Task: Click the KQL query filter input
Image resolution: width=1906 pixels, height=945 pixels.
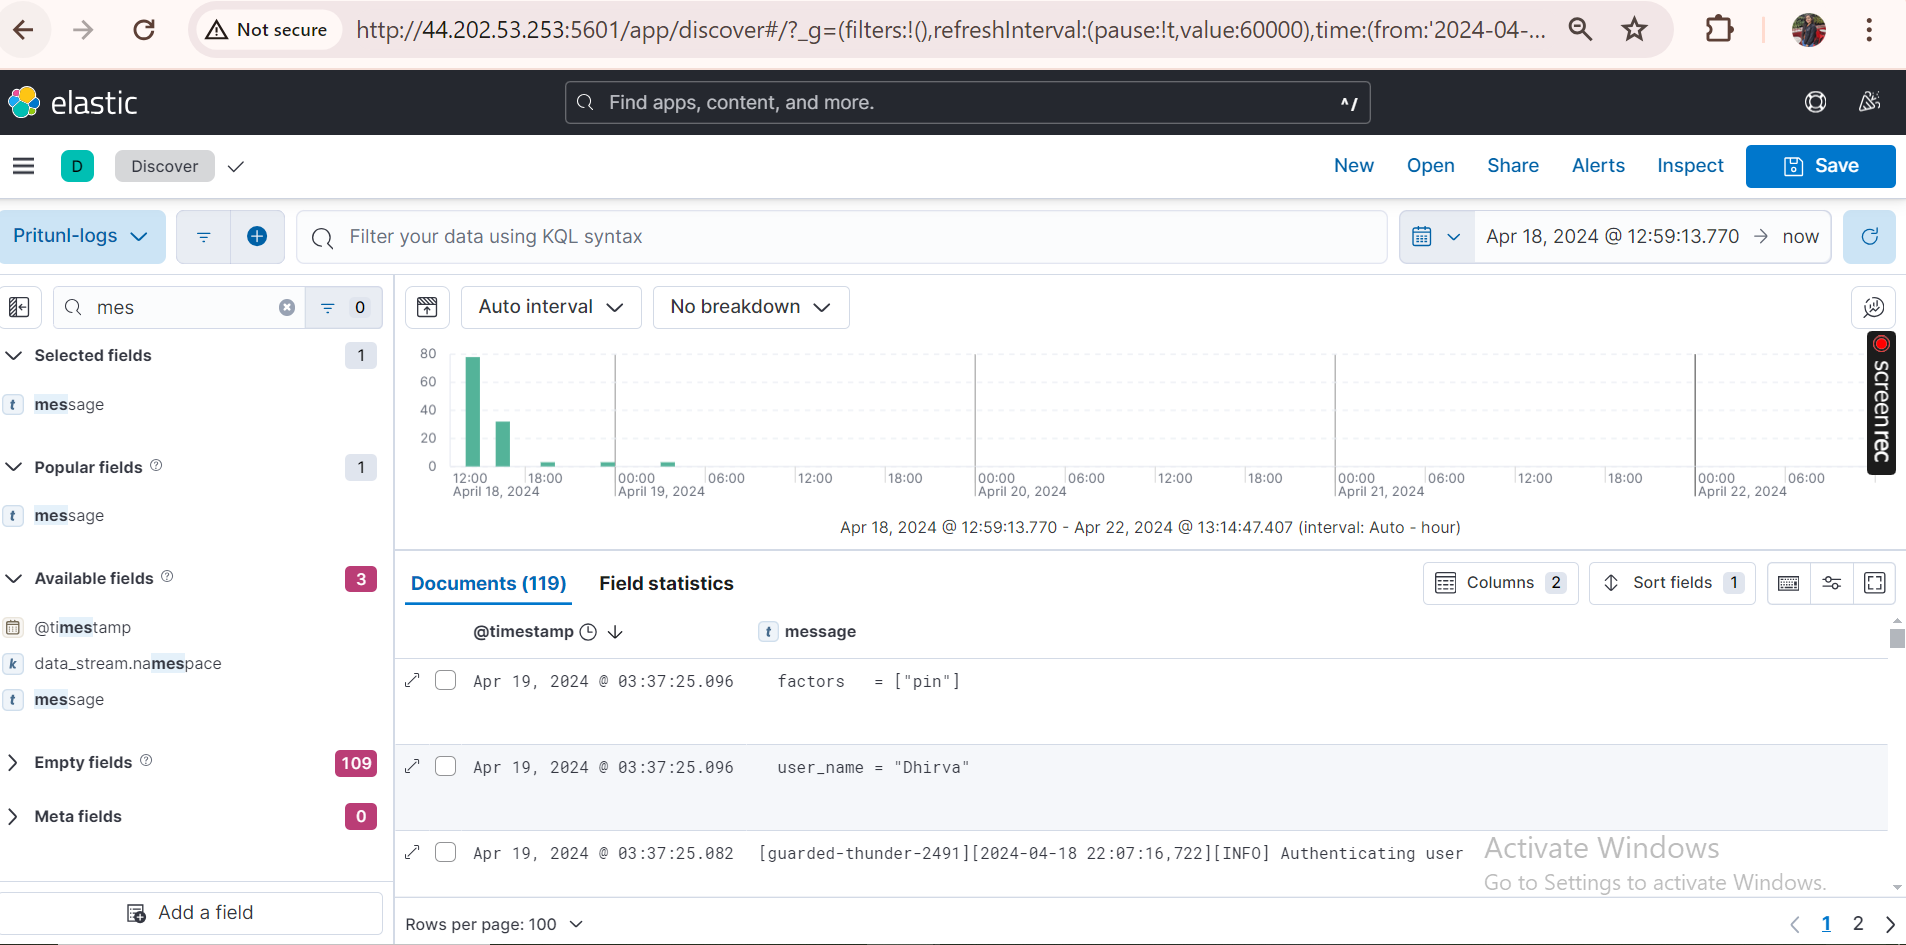Action: click(842, 237)
